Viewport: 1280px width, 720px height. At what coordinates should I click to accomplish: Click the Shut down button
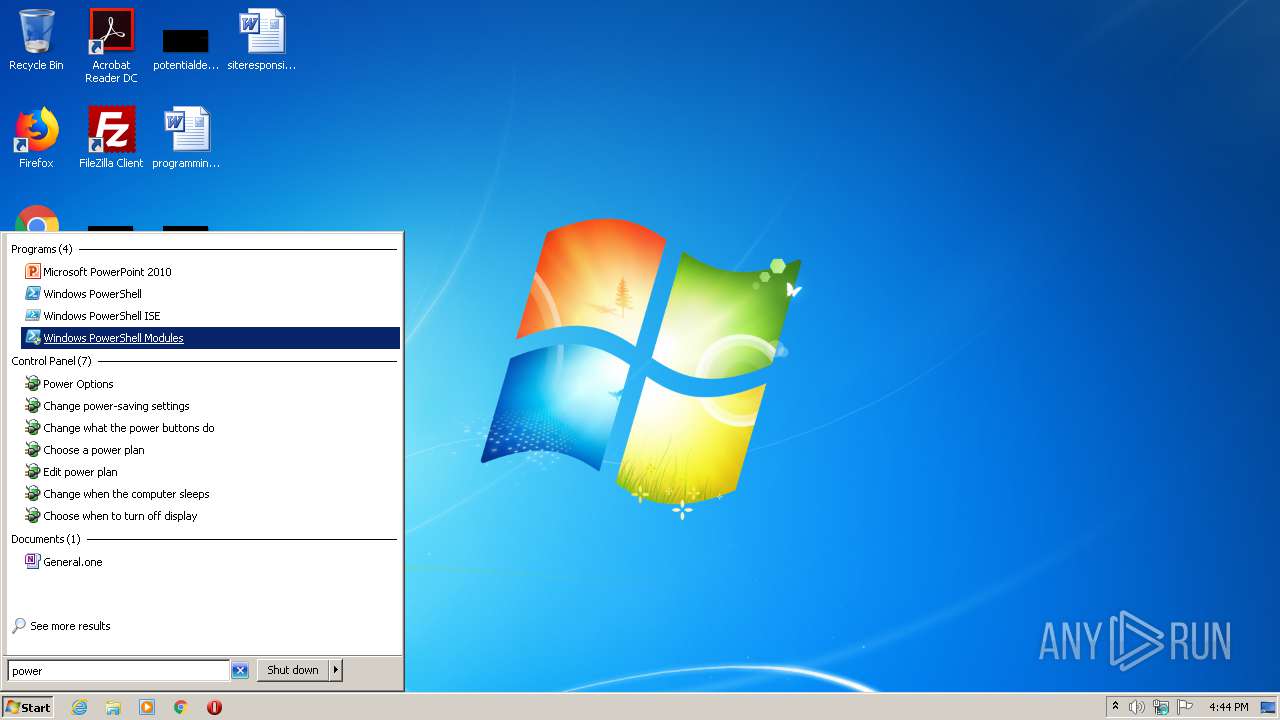coord(293,670)
